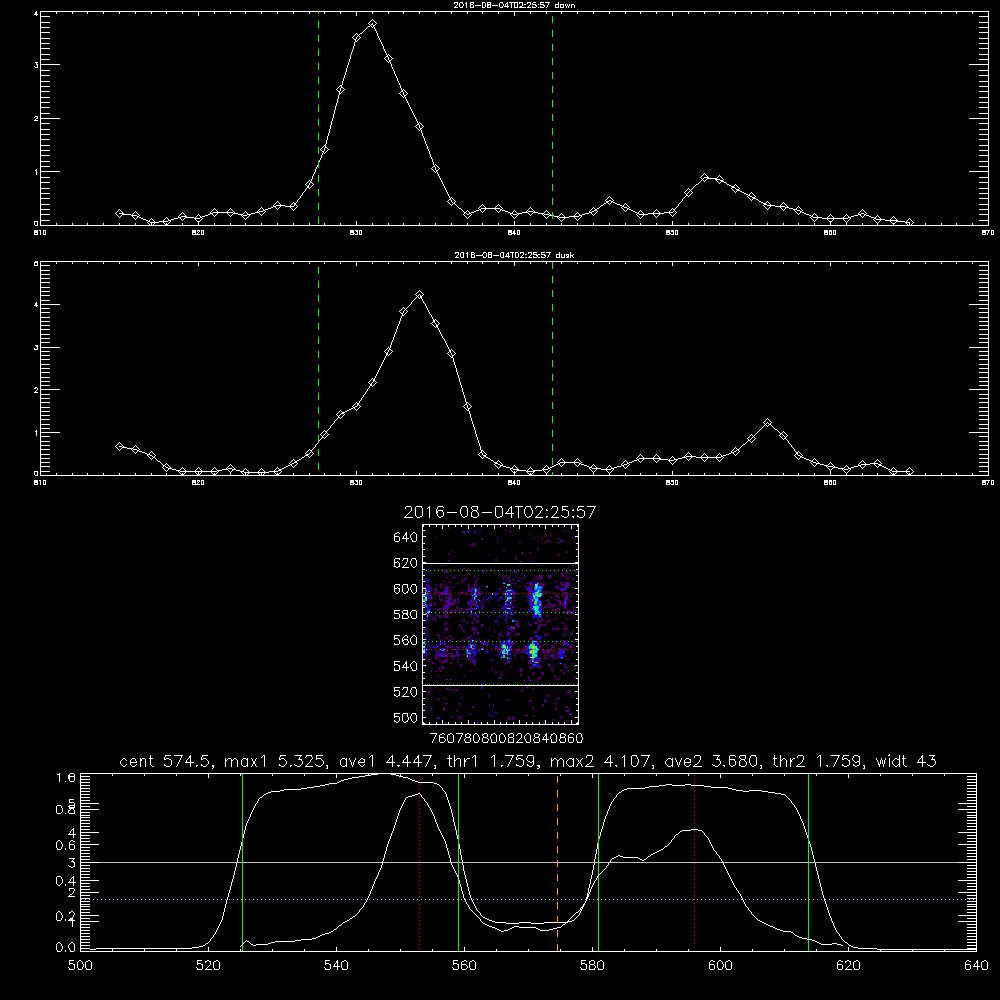Click the orange dashed center line in bottom plot
Viewport: 1000px width, 1000px height.
557,862
